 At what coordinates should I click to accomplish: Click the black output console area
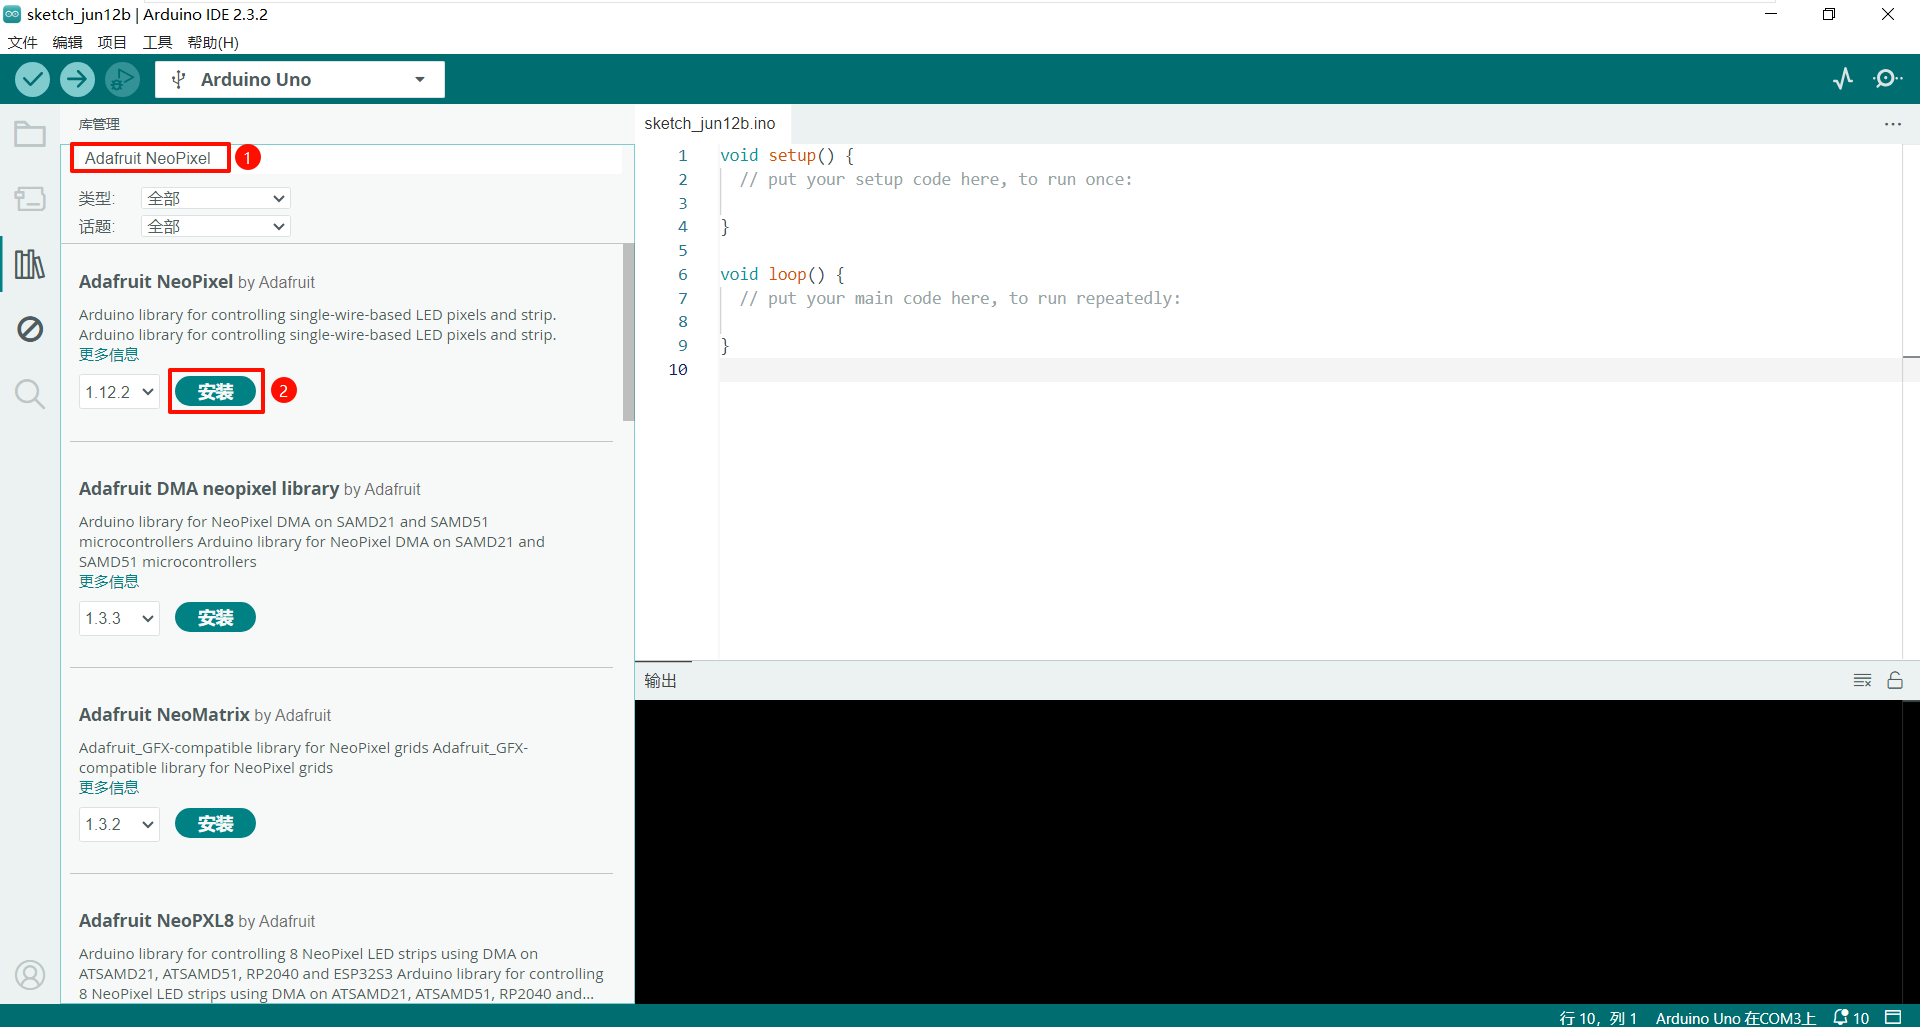click(x=1268, y=851)
